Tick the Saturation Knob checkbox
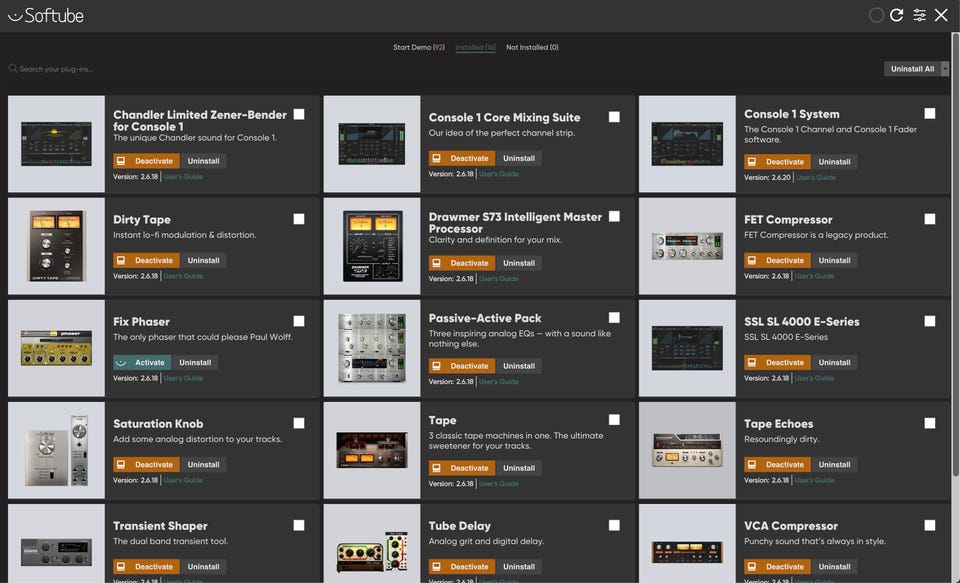Screen dimensions: 960x583 [x=299, y=423]
